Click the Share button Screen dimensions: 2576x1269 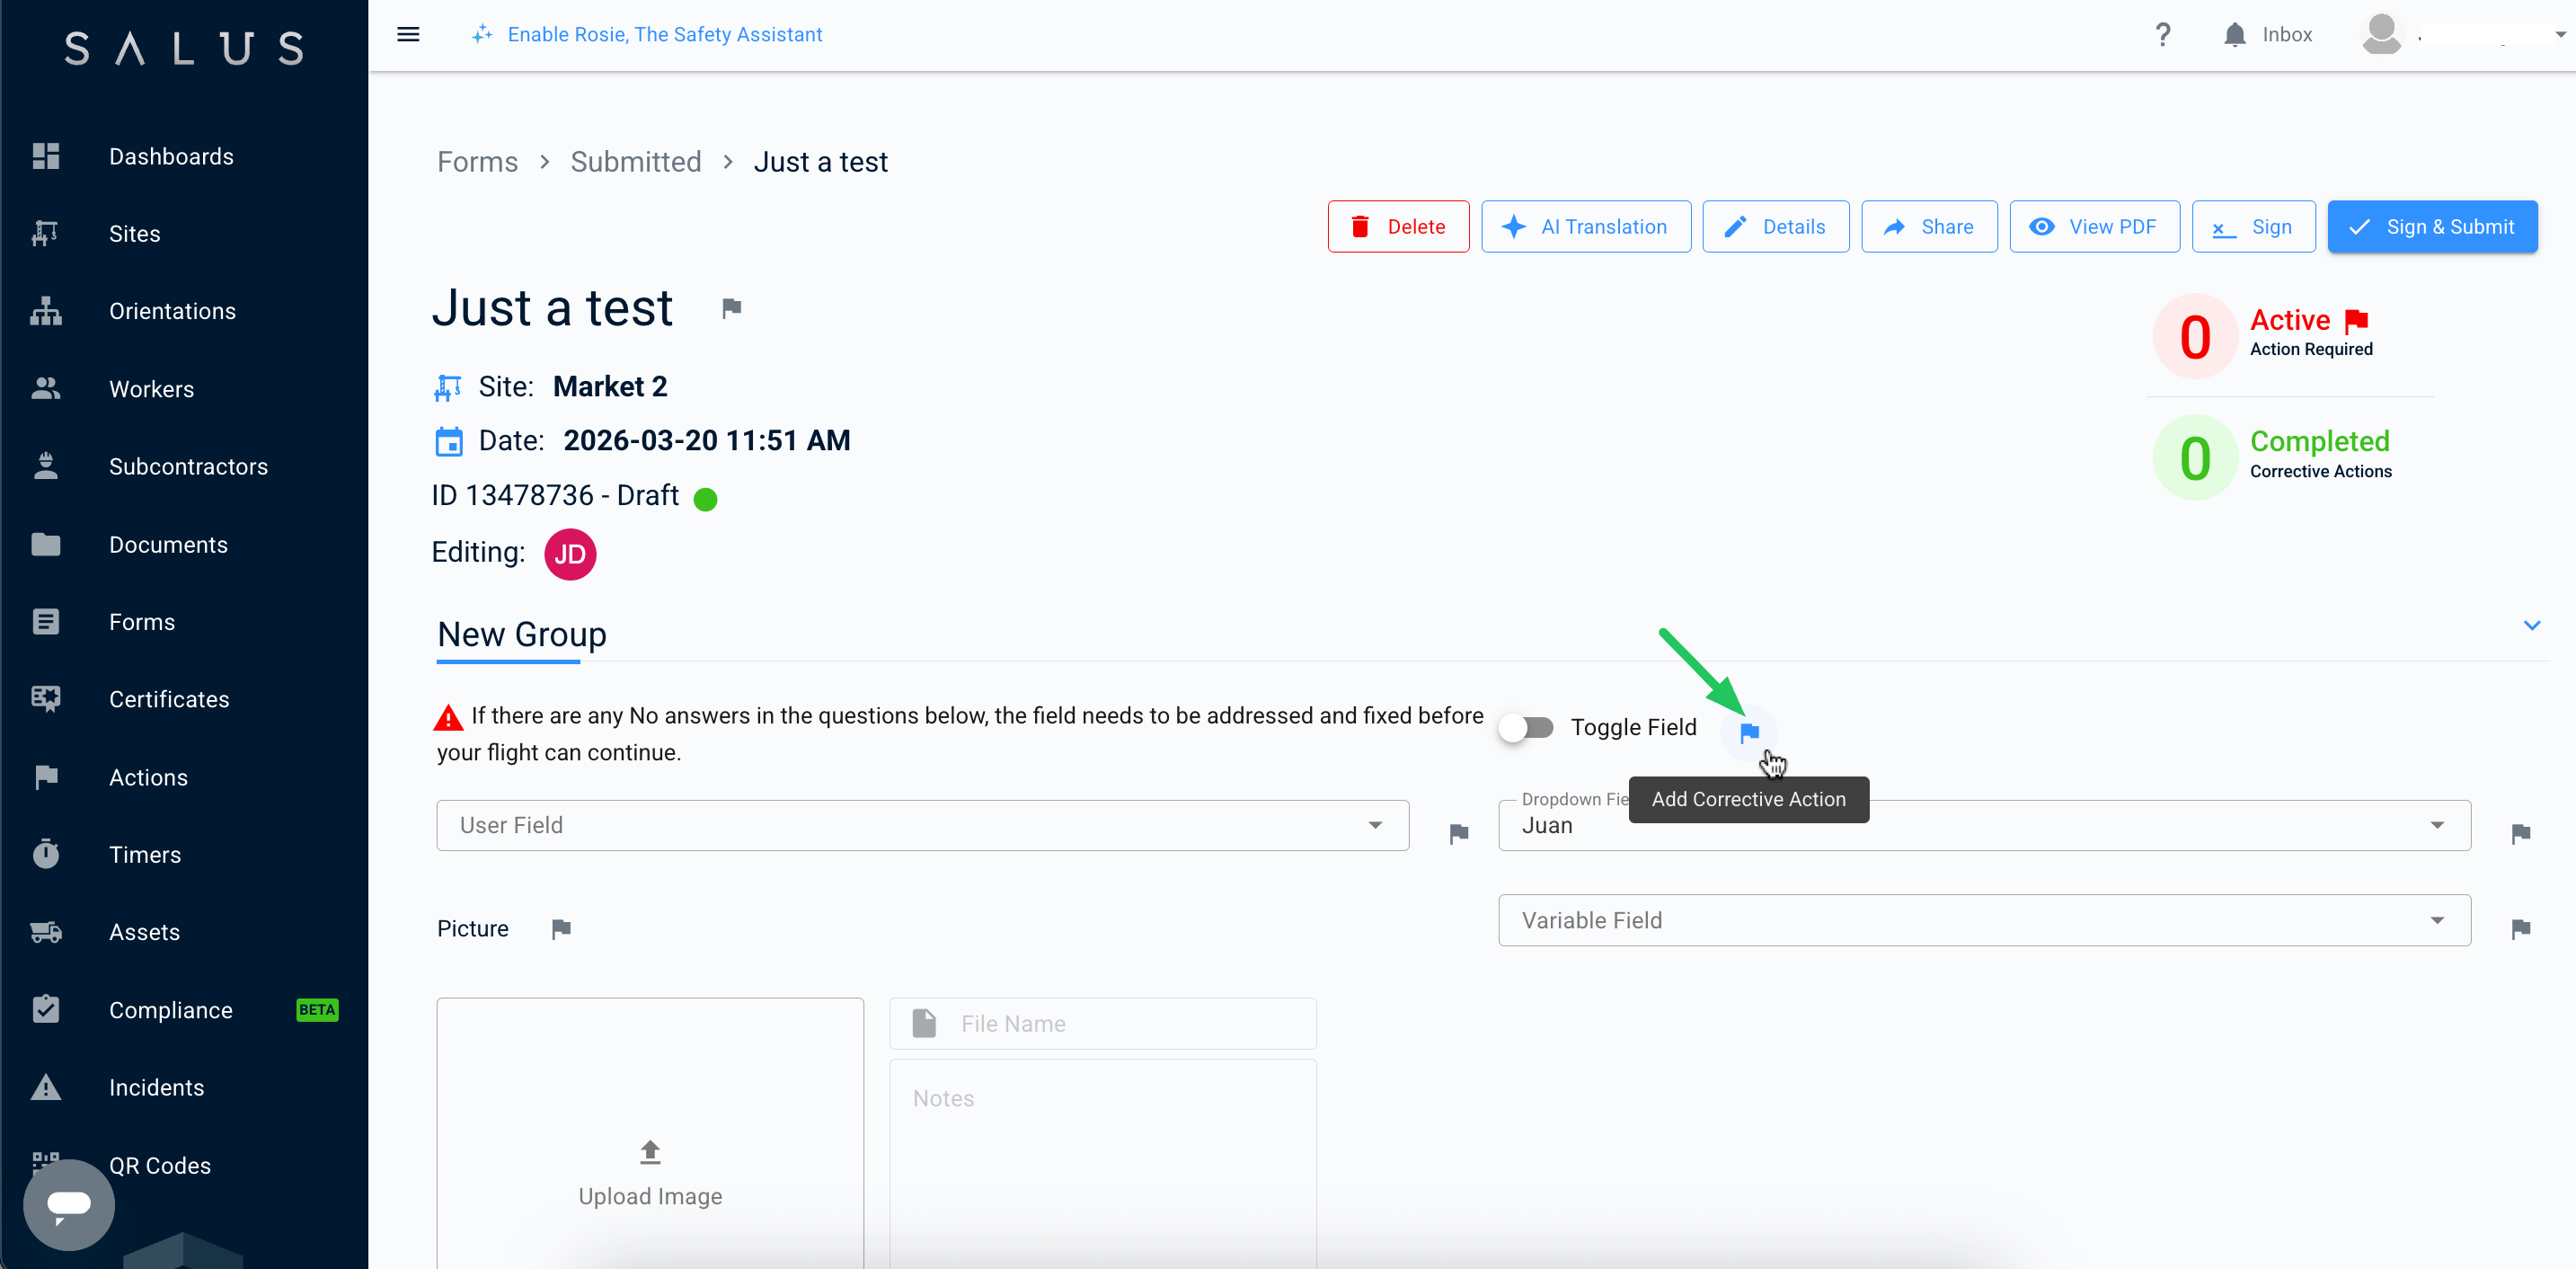1929,227
